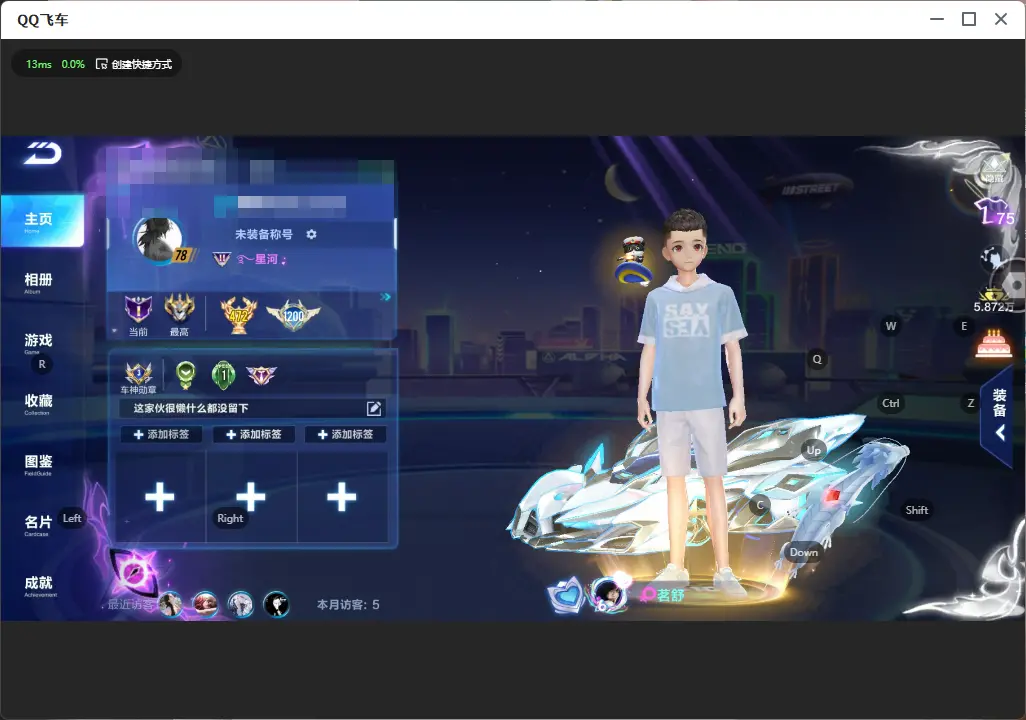Screen dimensions: 1026x720
Task: Minimize the QQ飞车 window
Action: [937, 20]
